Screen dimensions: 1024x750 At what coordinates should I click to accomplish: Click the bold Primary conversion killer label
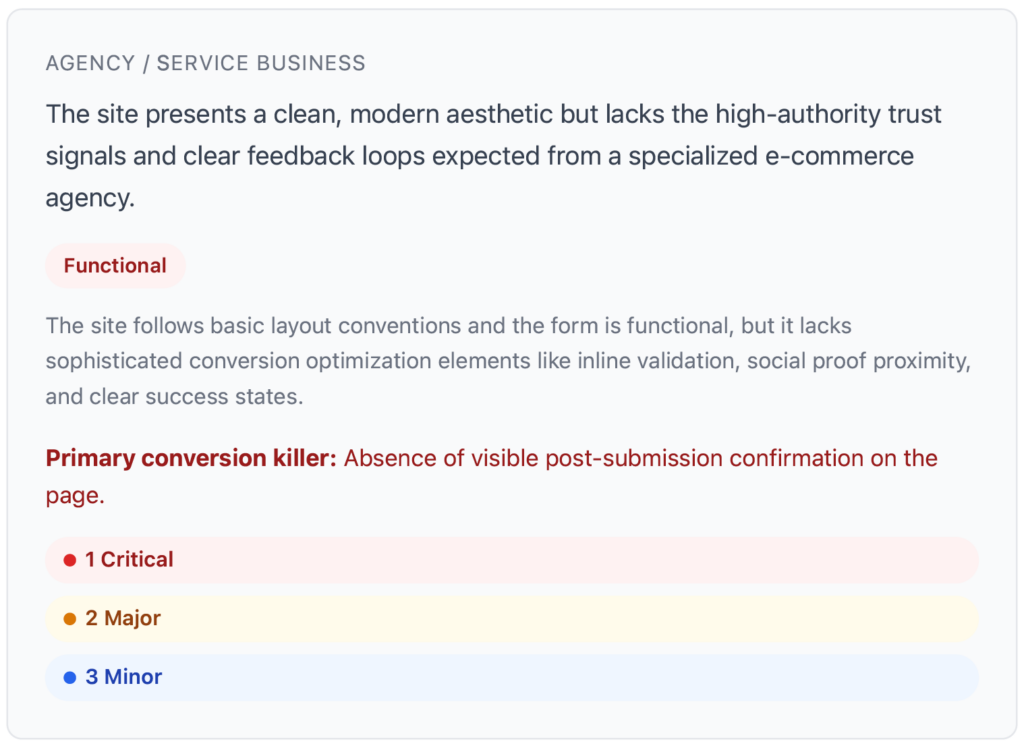(191, 459)
